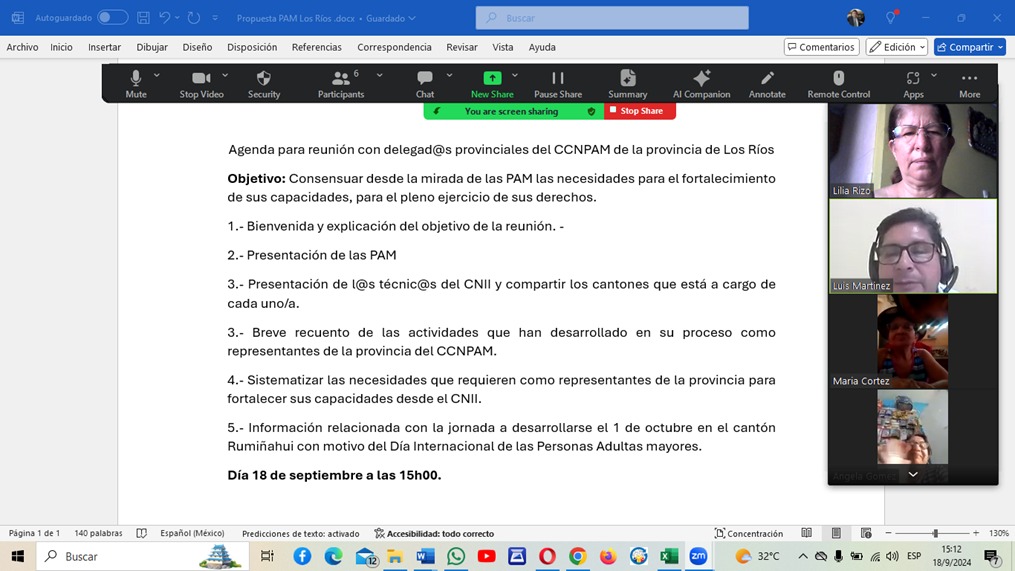This screenshot has width=1015, height=571.
Task: Click Accesibilidad: todo correcto status
Action: (x=434, y=533)
